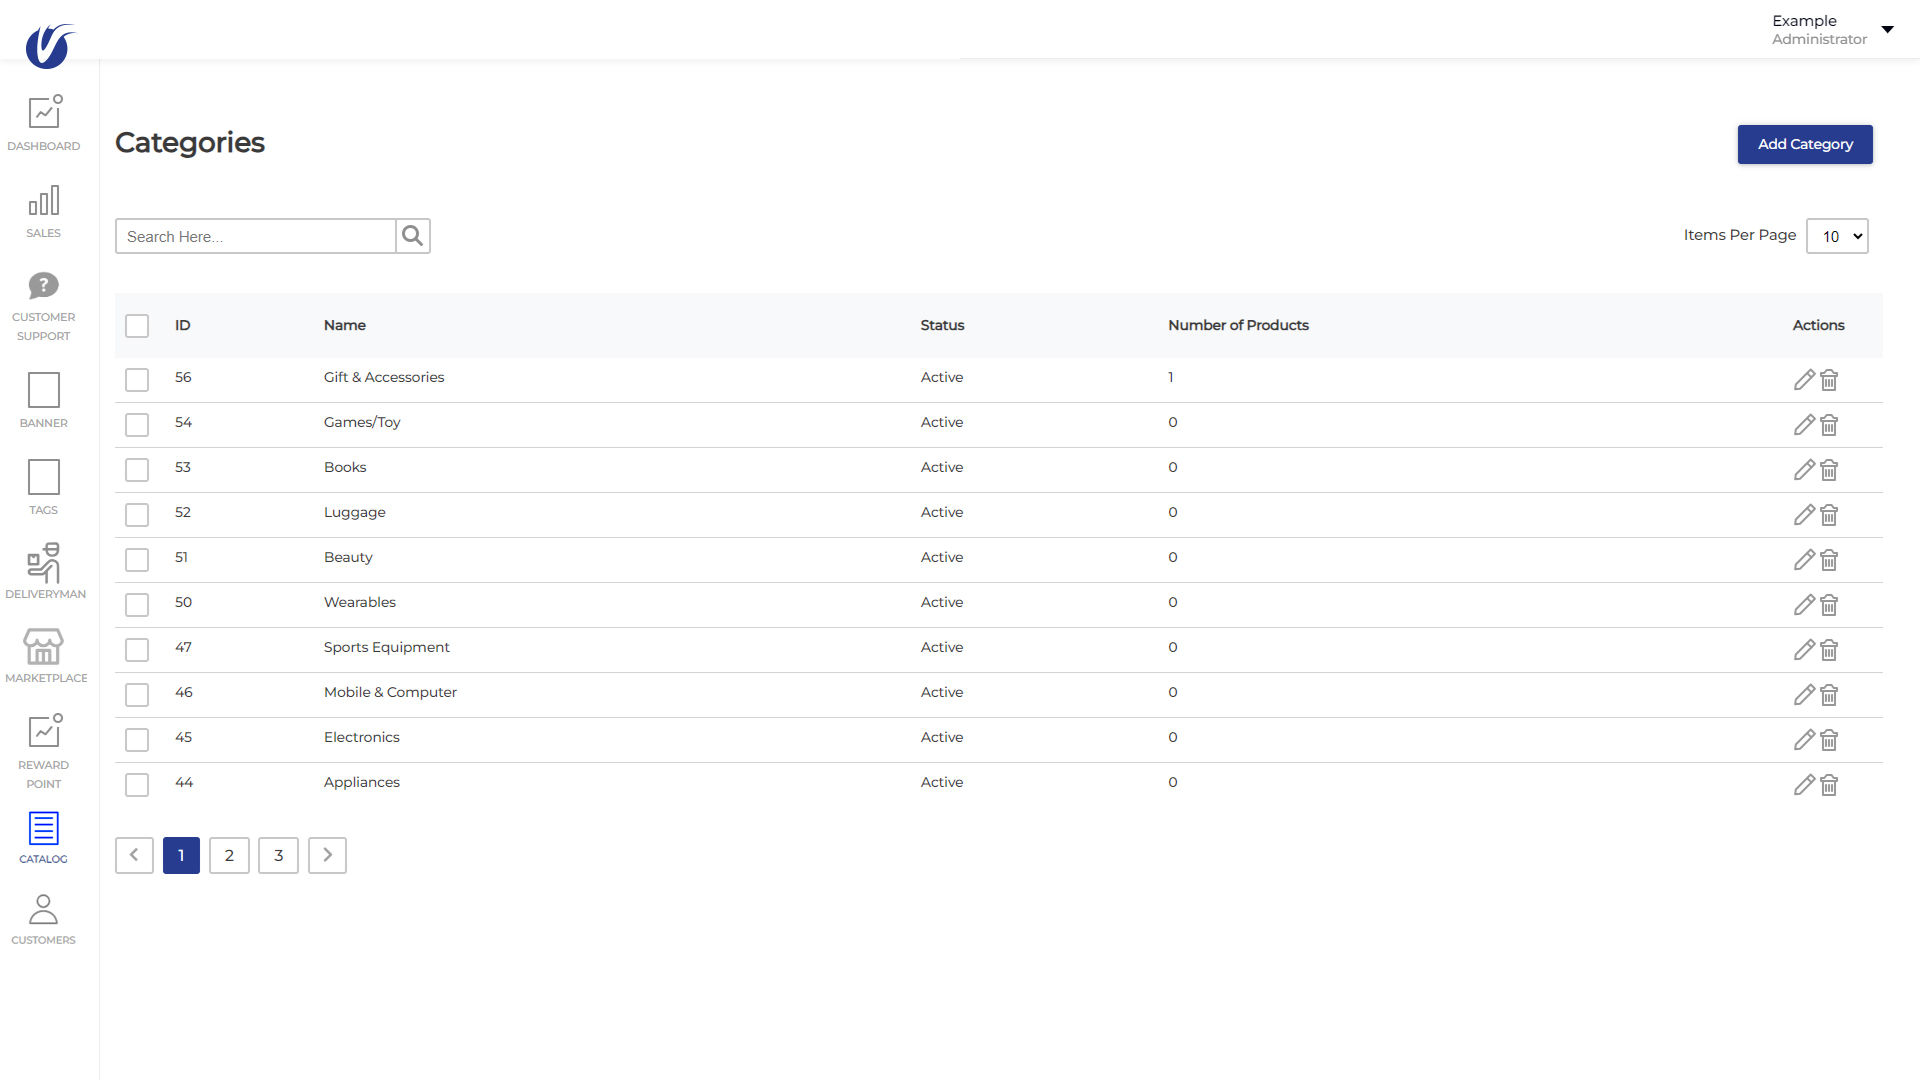
Task: Open the Items Per Page dropdown
Action: coord(1837,236)
